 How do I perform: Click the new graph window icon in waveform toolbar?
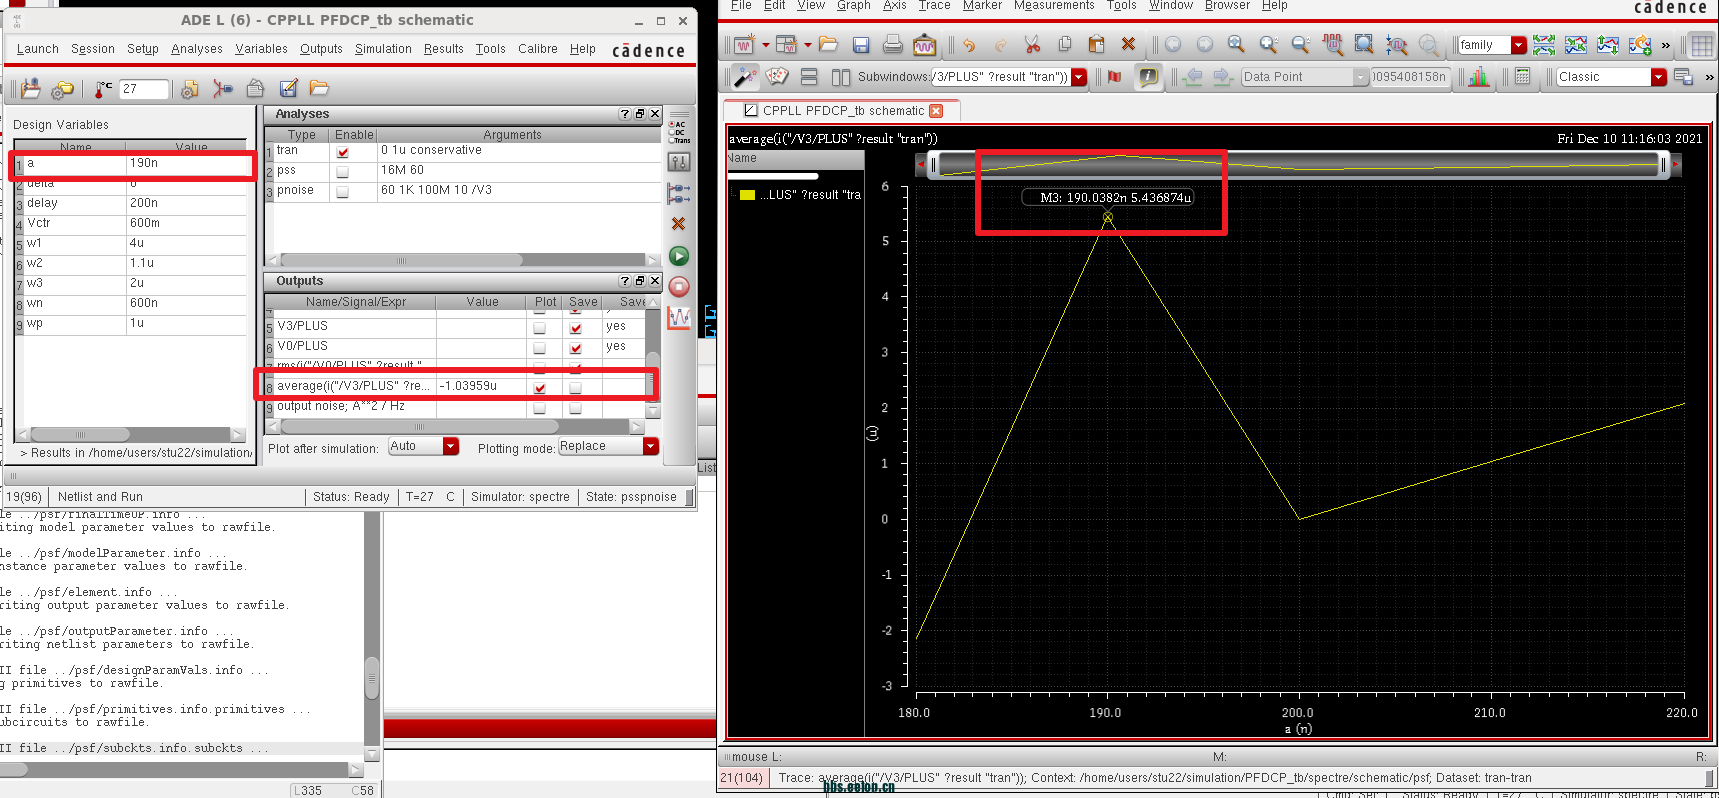pyautogui.click(x=744, y=45)
